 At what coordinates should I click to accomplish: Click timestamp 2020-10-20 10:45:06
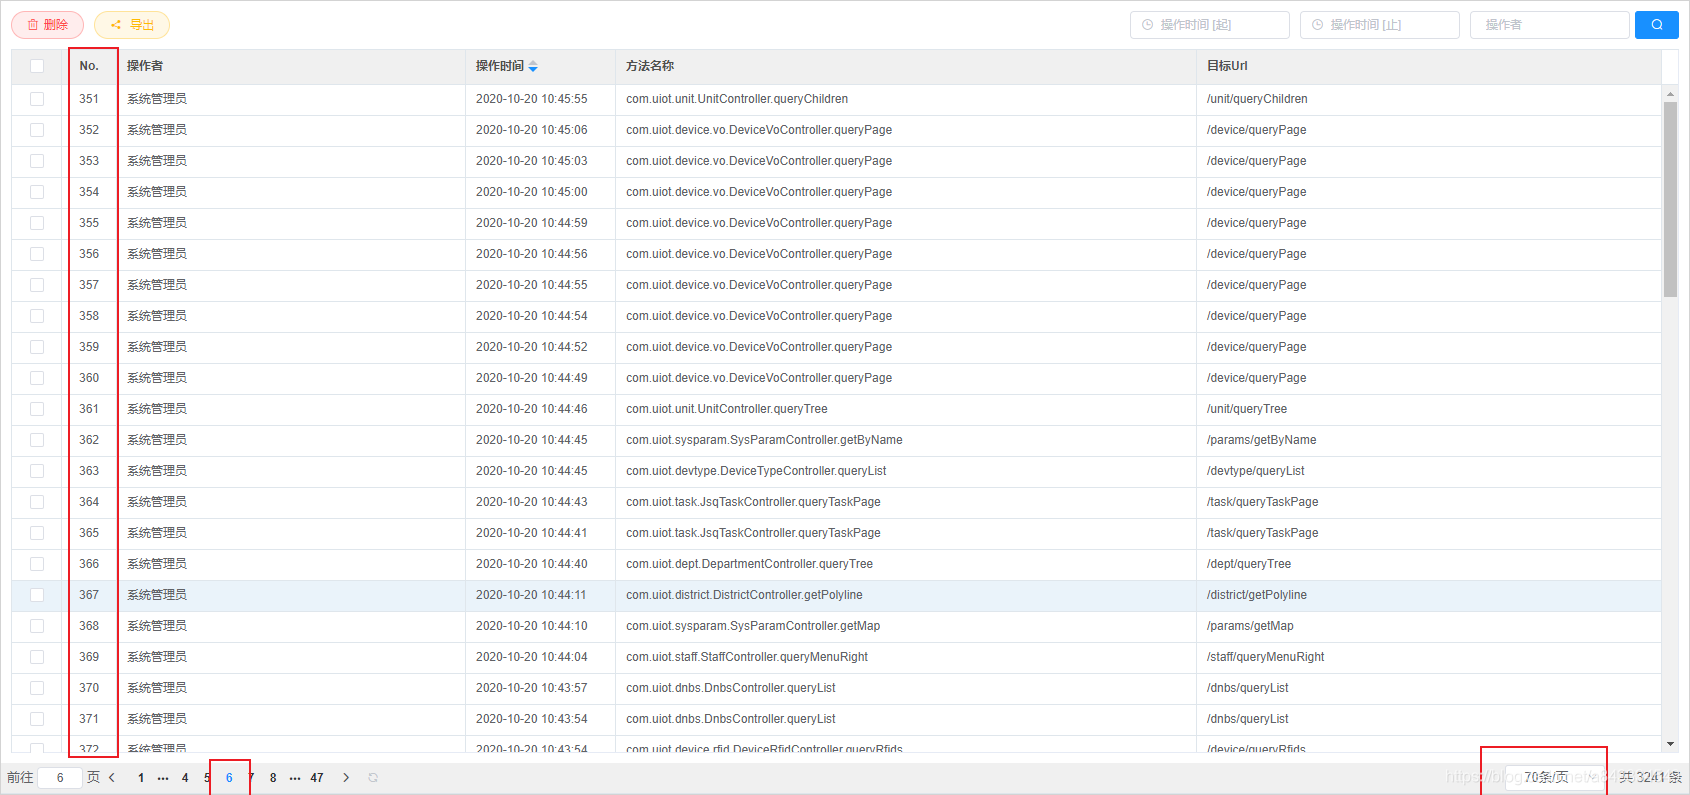[532, 130]
